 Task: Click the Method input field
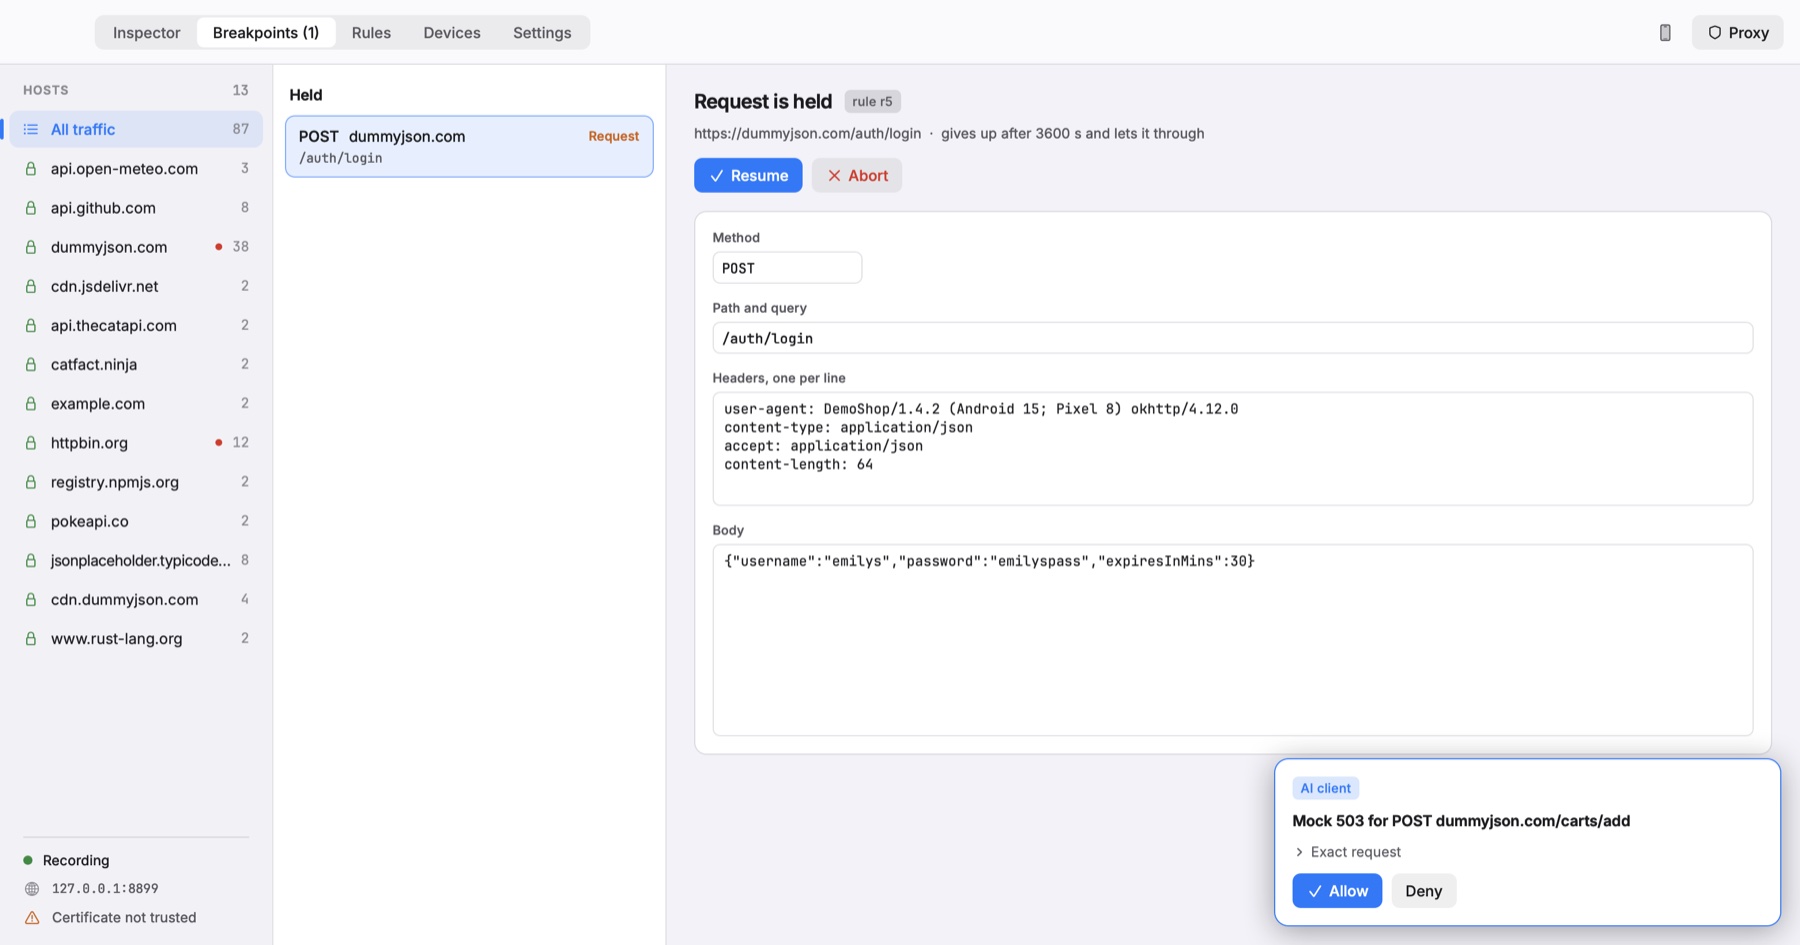coord(787,268)
